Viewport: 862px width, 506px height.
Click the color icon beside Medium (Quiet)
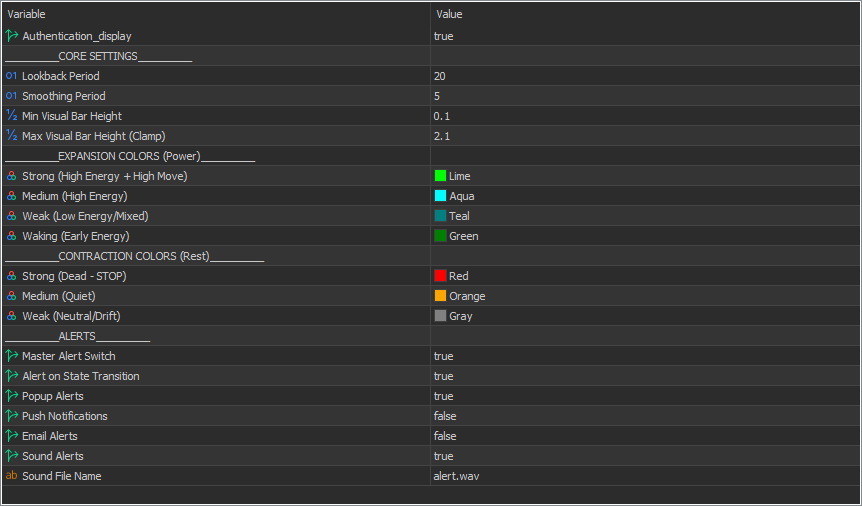(12, 296)
